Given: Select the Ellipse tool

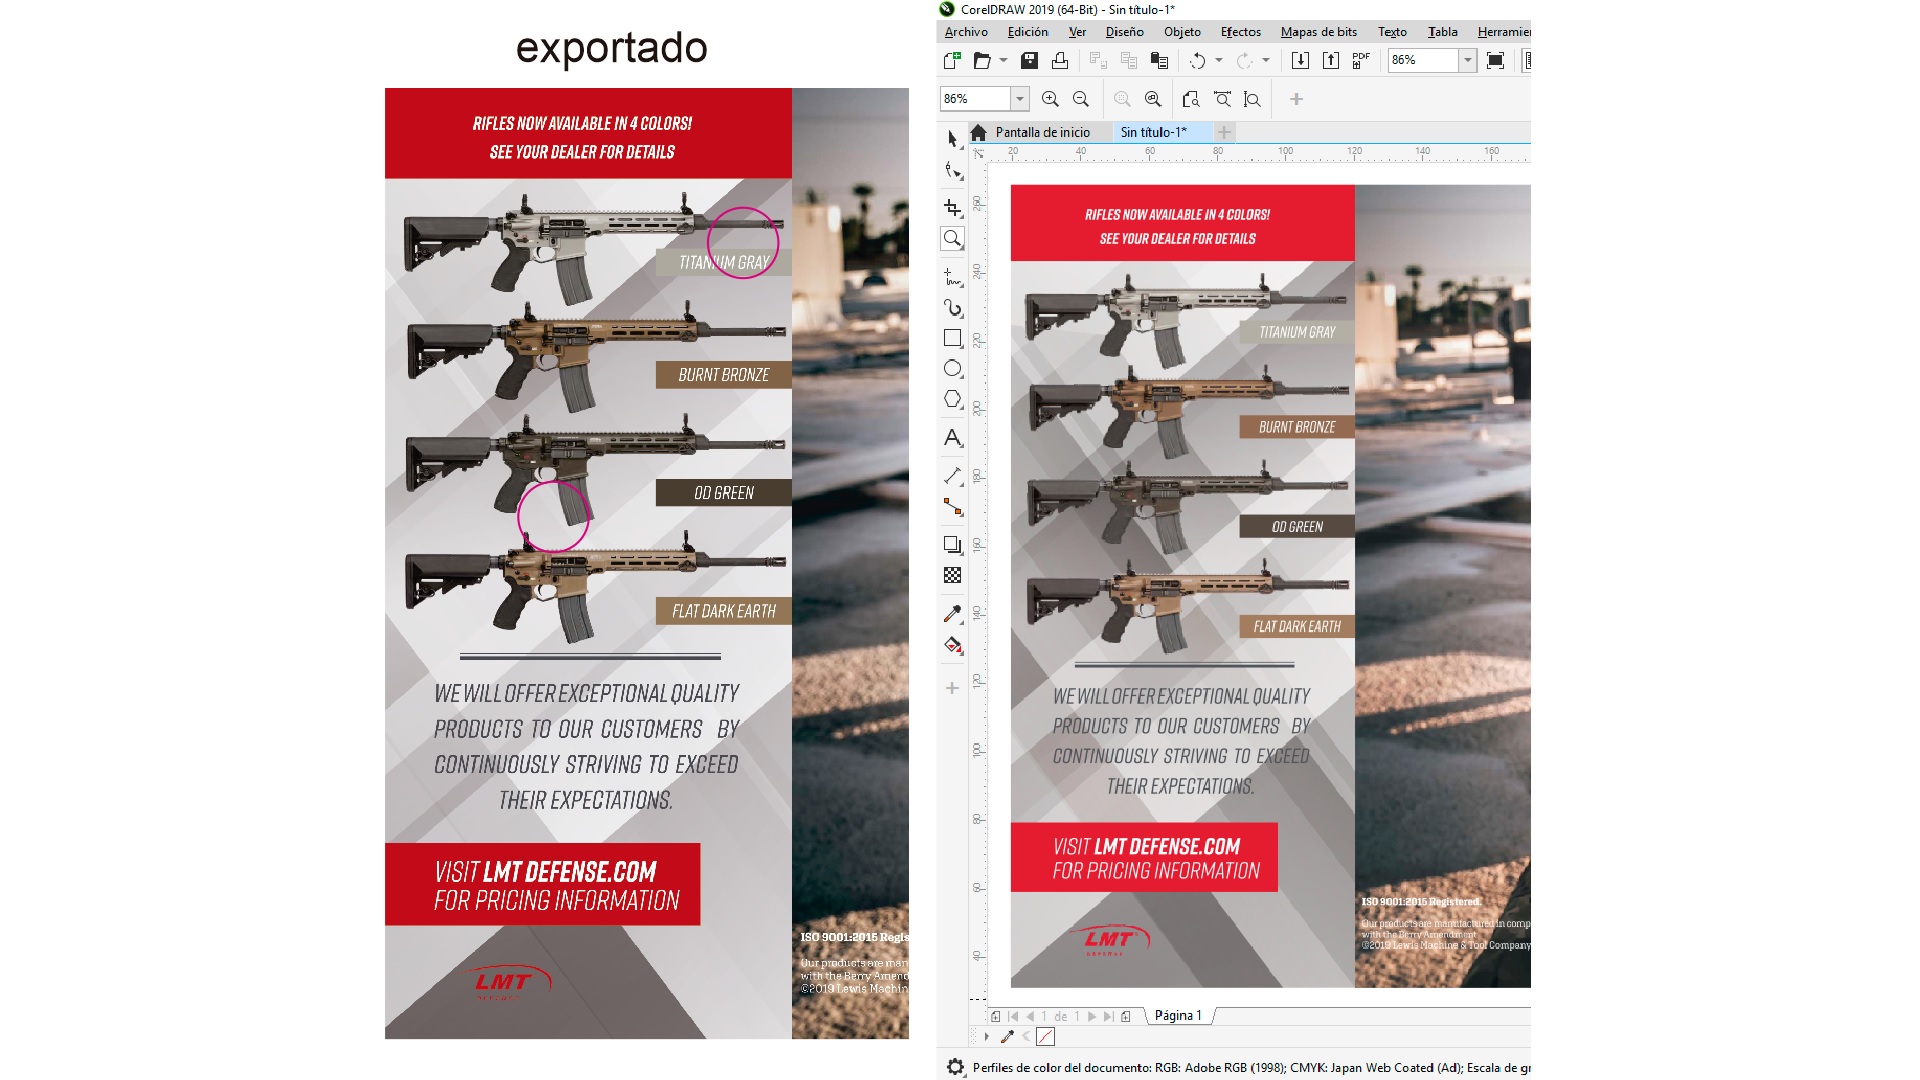Looking at the screenshot, I should coord(953,369).
